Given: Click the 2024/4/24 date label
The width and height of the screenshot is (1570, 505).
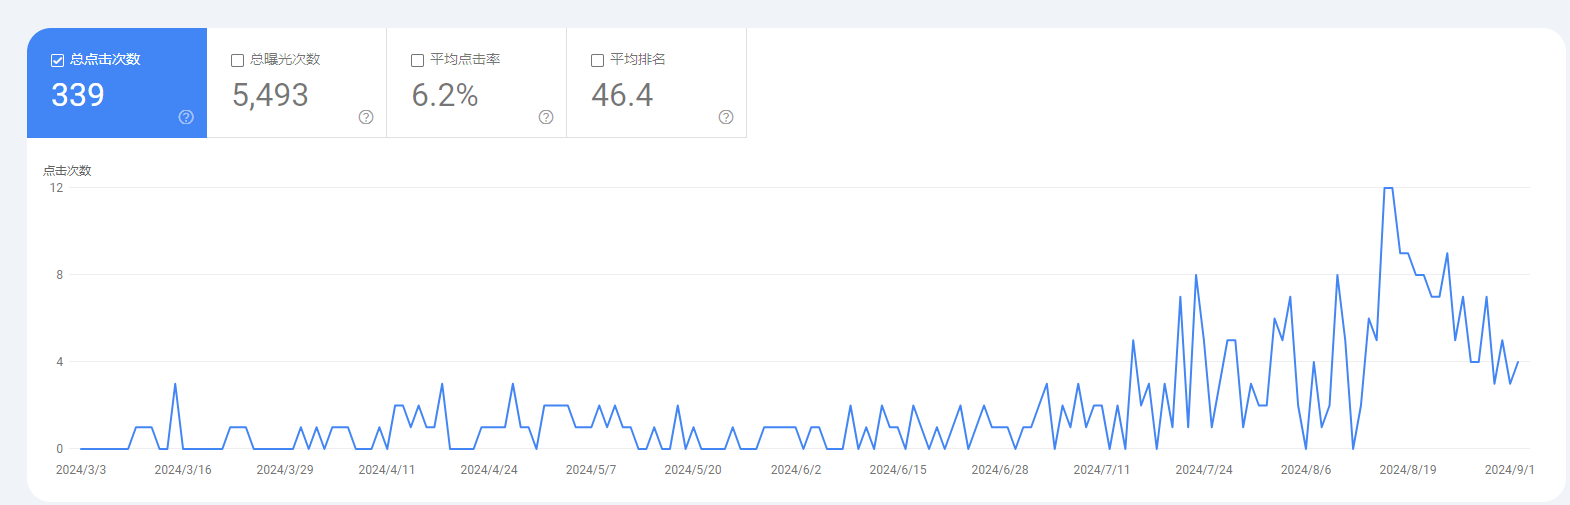Looking at the screenshot, I should pyautogui.click(x=489, y=470).
